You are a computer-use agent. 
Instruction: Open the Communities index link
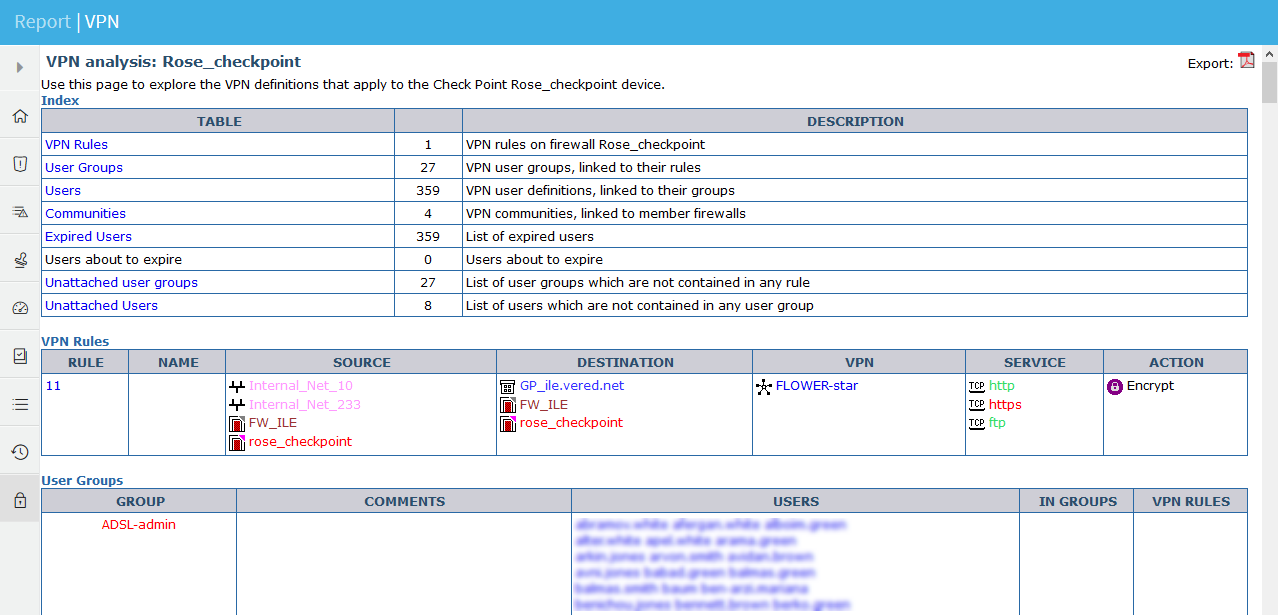coord(85,214)
